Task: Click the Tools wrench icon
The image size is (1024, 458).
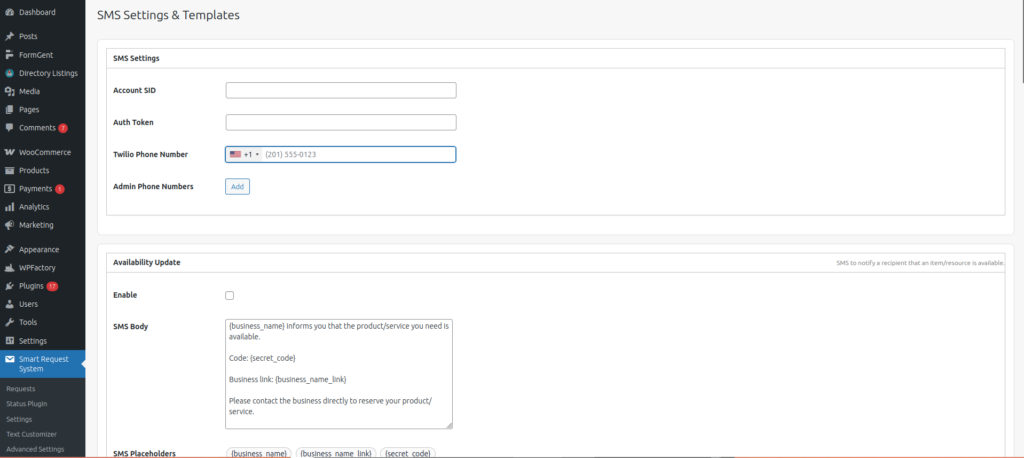Action: [9, 322]
